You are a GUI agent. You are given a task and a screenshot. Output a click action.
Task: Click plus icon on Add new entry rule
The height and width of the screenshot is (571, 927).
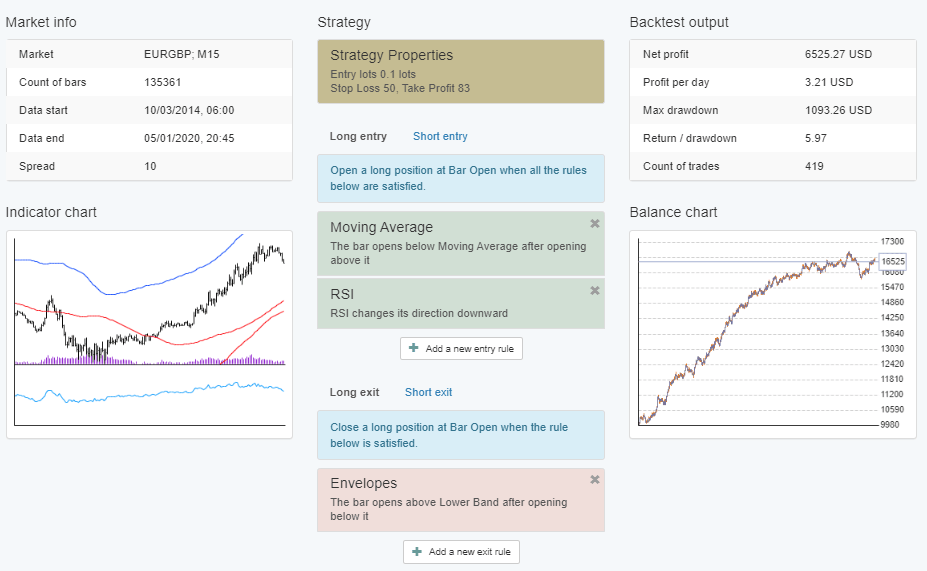point(414,348)
